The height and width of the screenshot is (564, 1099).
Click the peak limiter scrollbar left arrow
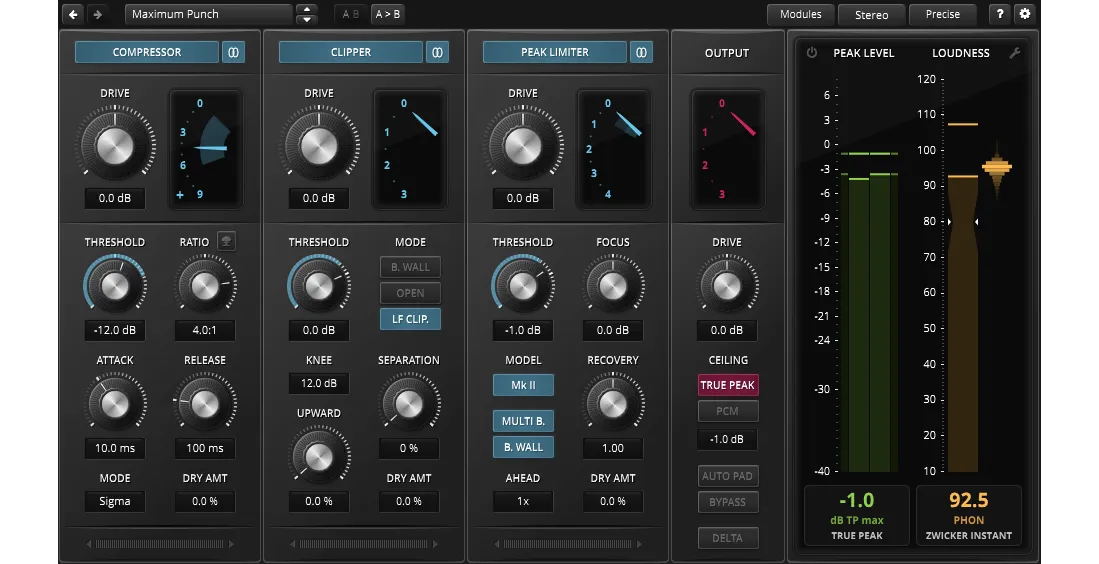tap(497, 544)
